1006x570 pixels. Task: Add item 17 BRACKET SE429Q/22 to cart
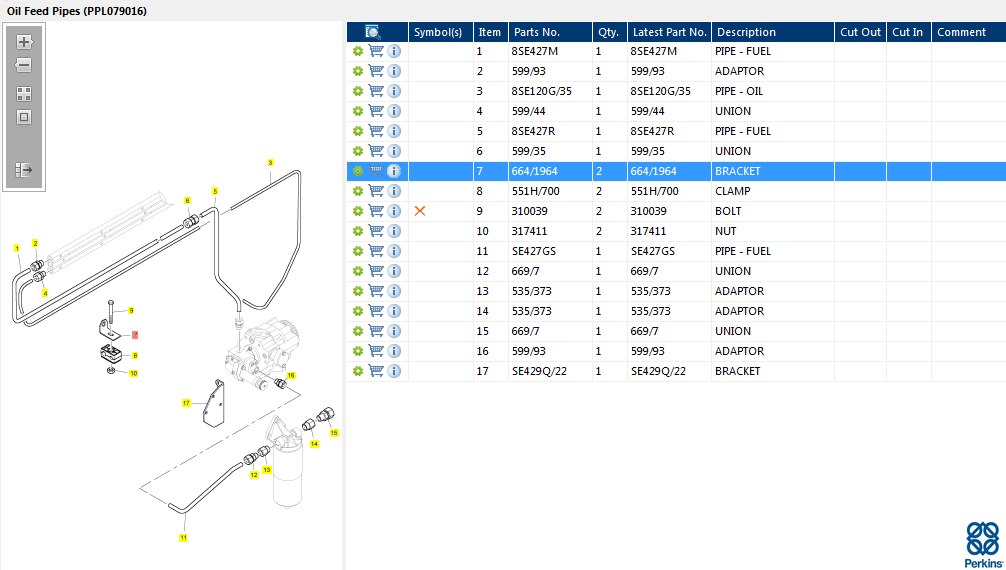coord(377,371)
